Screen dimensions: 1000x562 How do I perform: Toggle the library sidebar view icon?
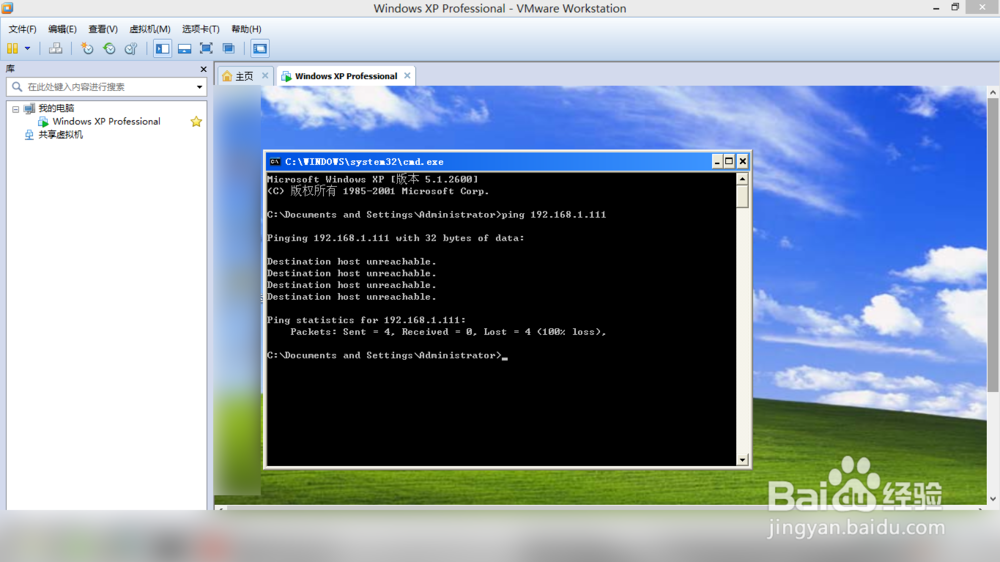[163, 48]
